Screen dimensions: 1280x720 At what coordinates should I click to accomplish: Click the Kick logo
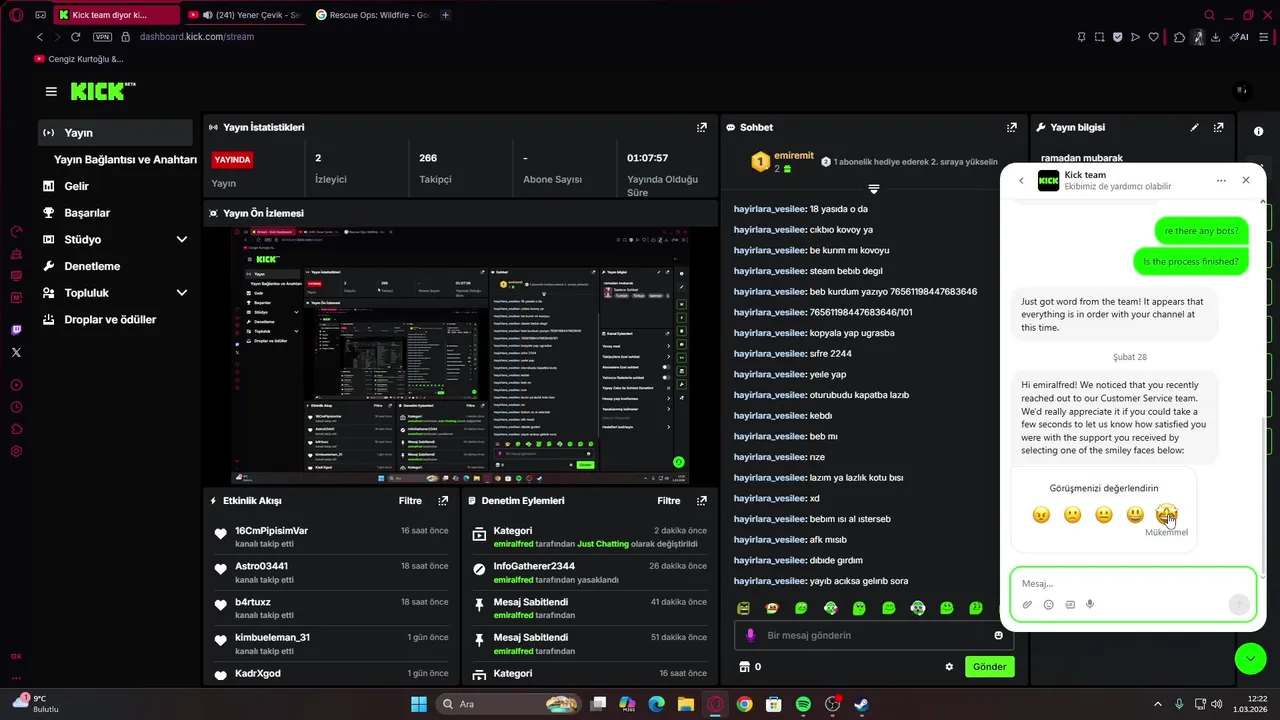[103, 91]
